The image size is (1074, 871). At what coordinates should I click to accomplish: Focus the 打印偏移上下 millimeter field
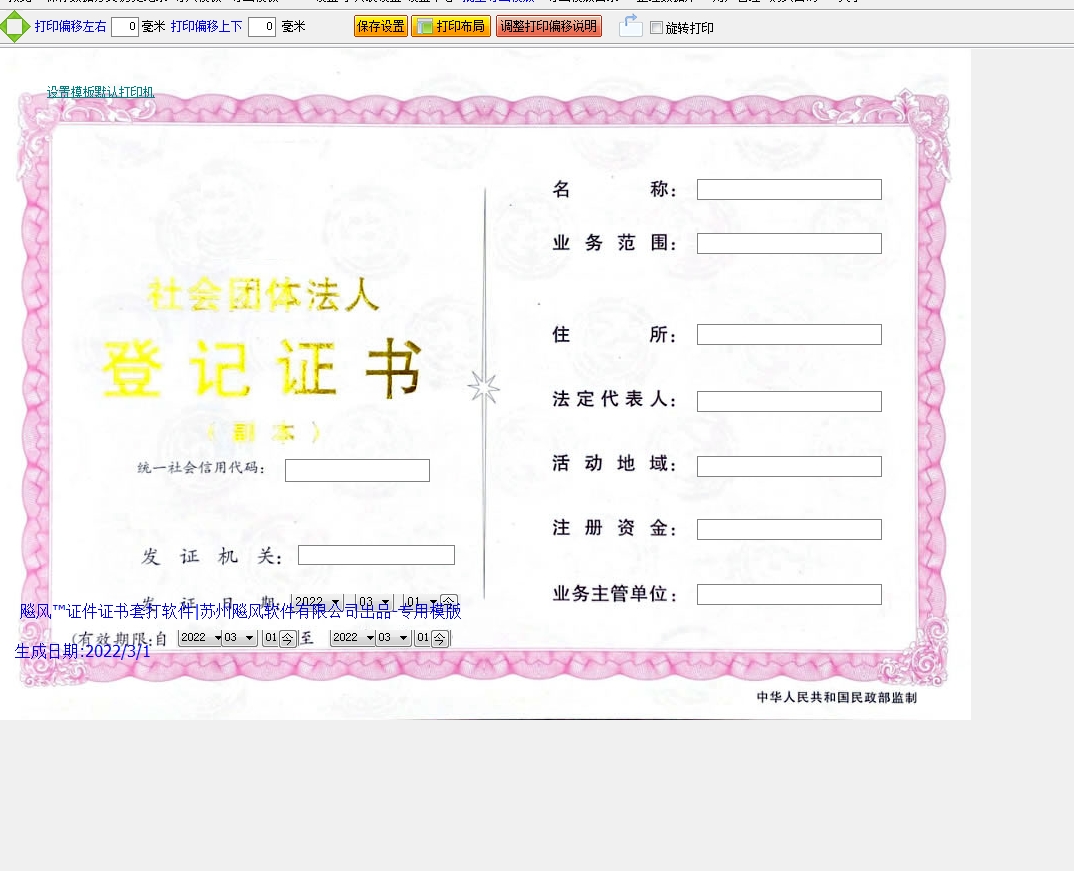pyautogui.click(x=262, y=27)
